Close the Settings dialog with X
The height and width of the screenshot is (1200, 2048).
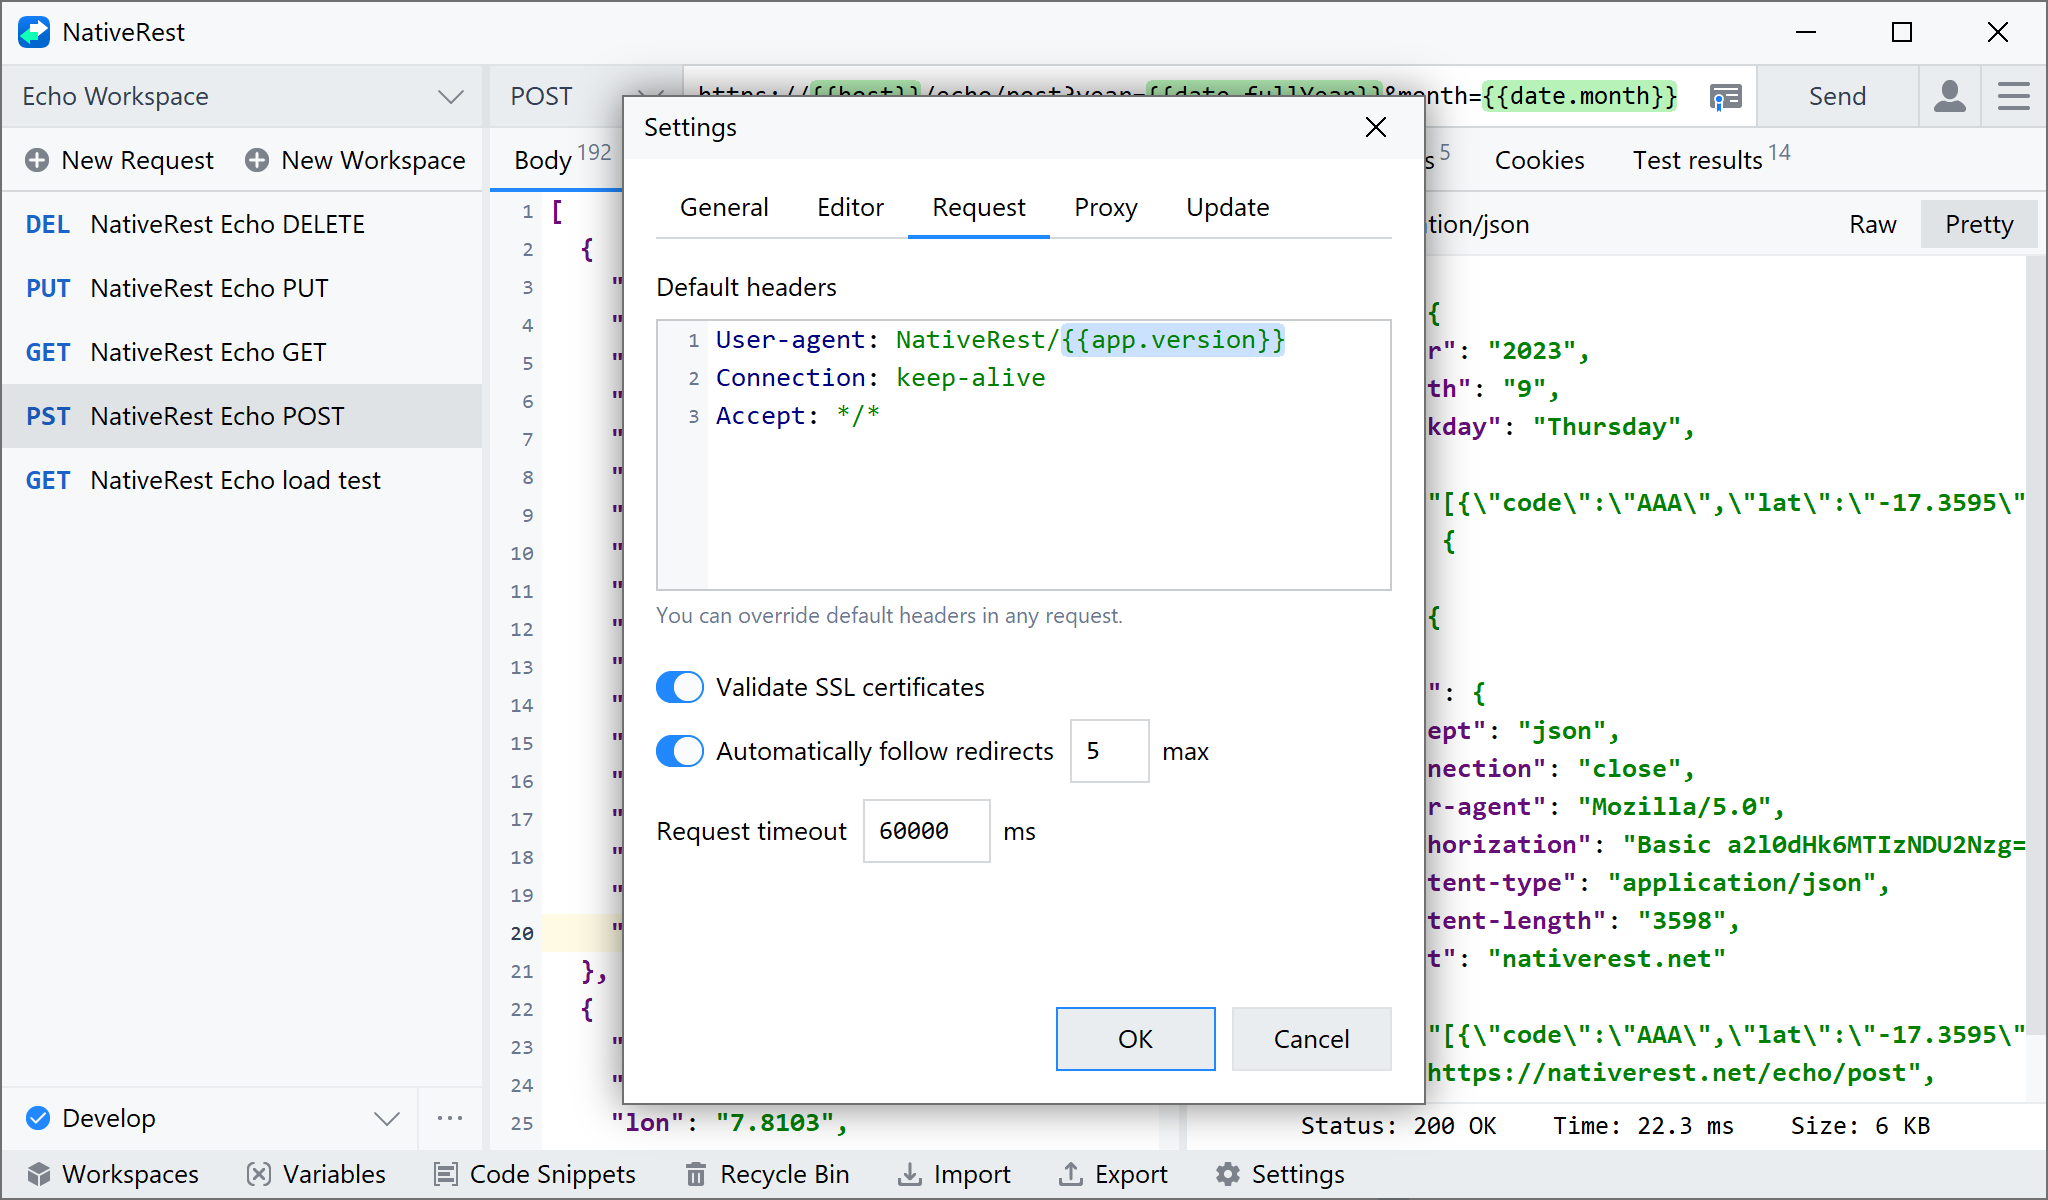(1376, 127)
